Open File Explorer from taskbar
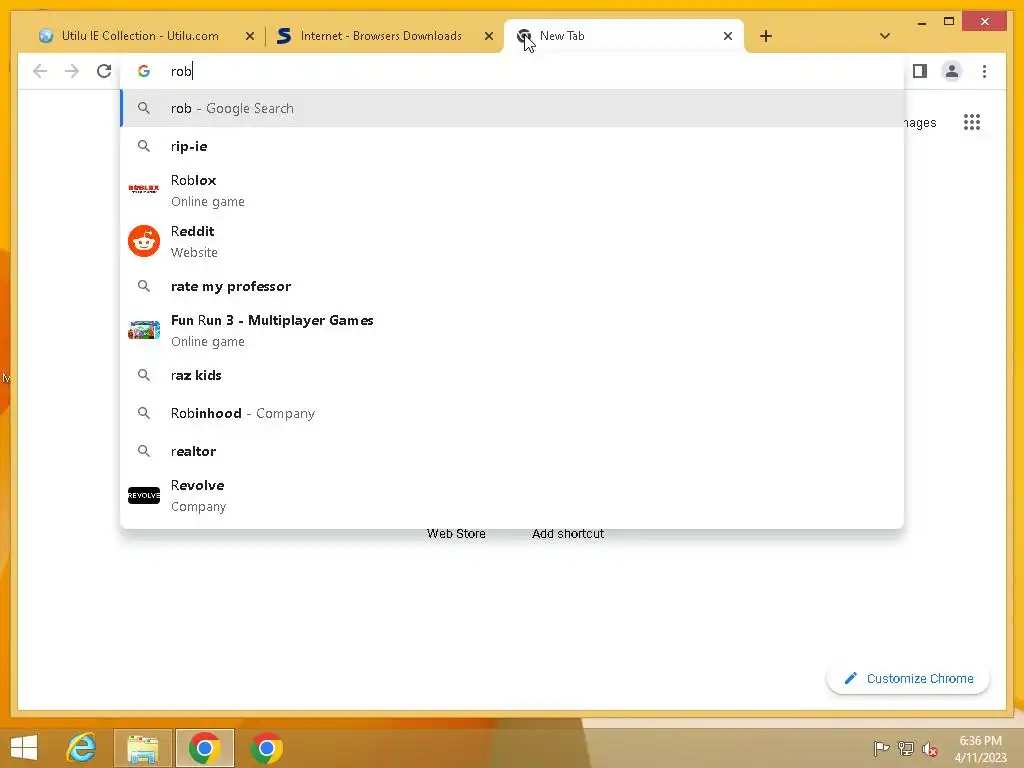This screenshot has width=1024, height=768. click(x=143, y=748)
